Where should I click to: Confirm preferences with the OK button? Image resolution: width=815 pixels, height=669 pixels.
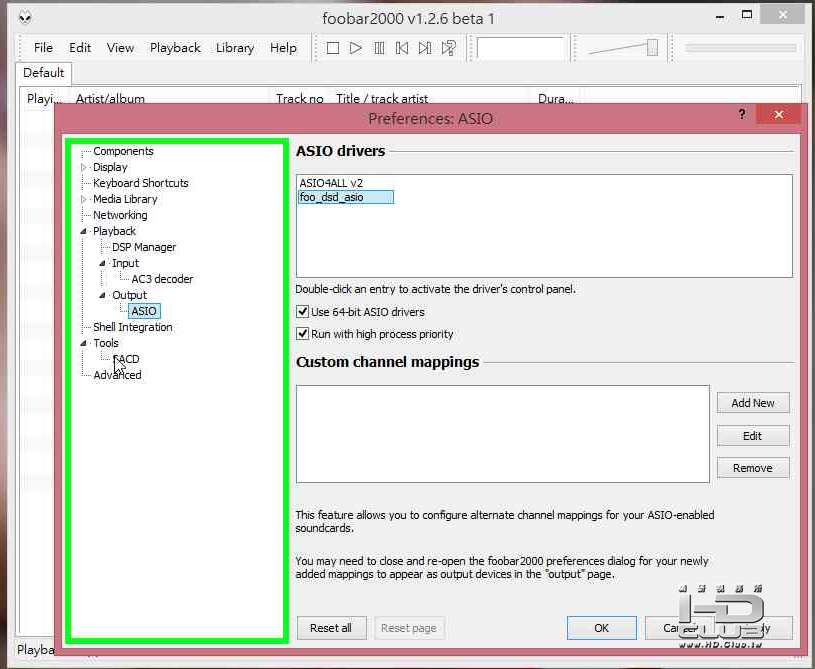(601, 628)
